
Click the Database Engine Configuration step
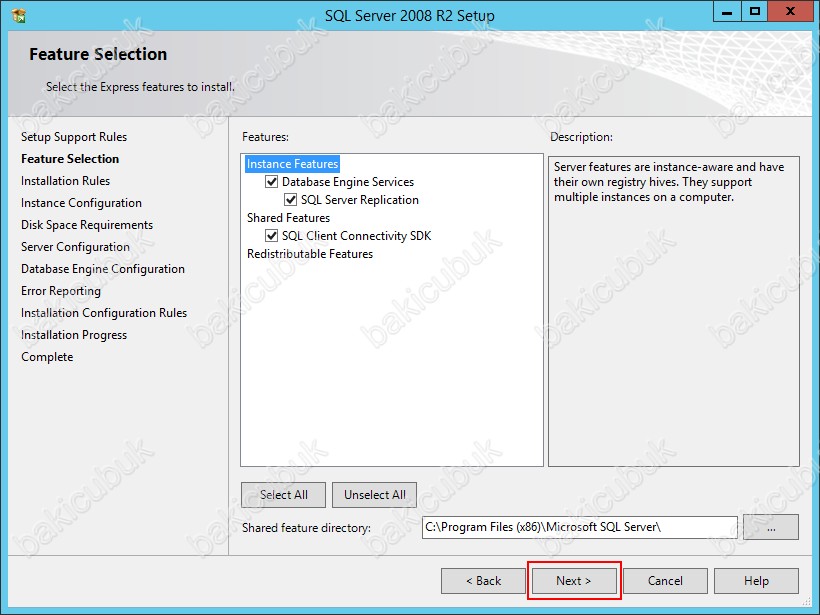click(x=102, y=269)
